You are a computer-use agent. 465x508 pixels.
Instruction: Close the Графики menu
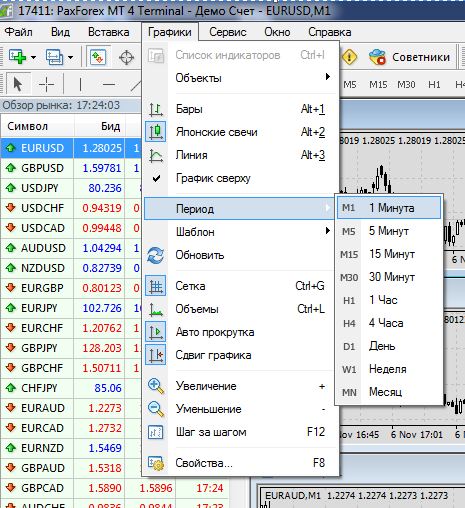click(170, 32)
